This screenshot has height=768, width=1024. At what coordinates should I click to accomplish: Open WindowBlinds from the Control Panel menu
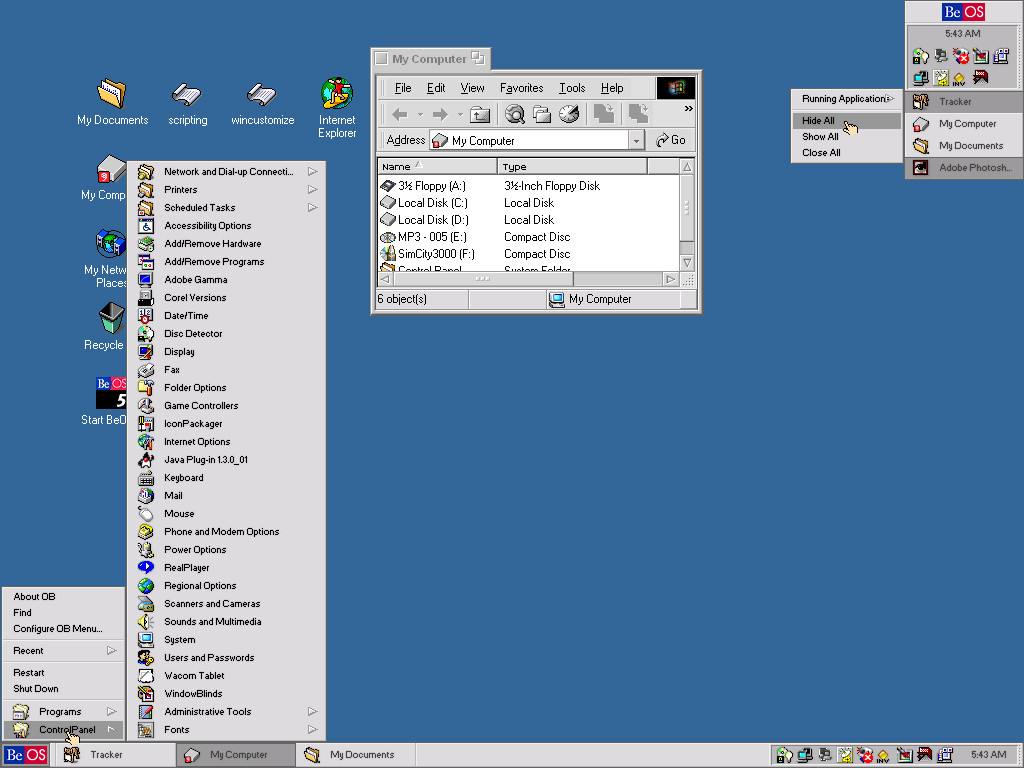click(226, 694)
